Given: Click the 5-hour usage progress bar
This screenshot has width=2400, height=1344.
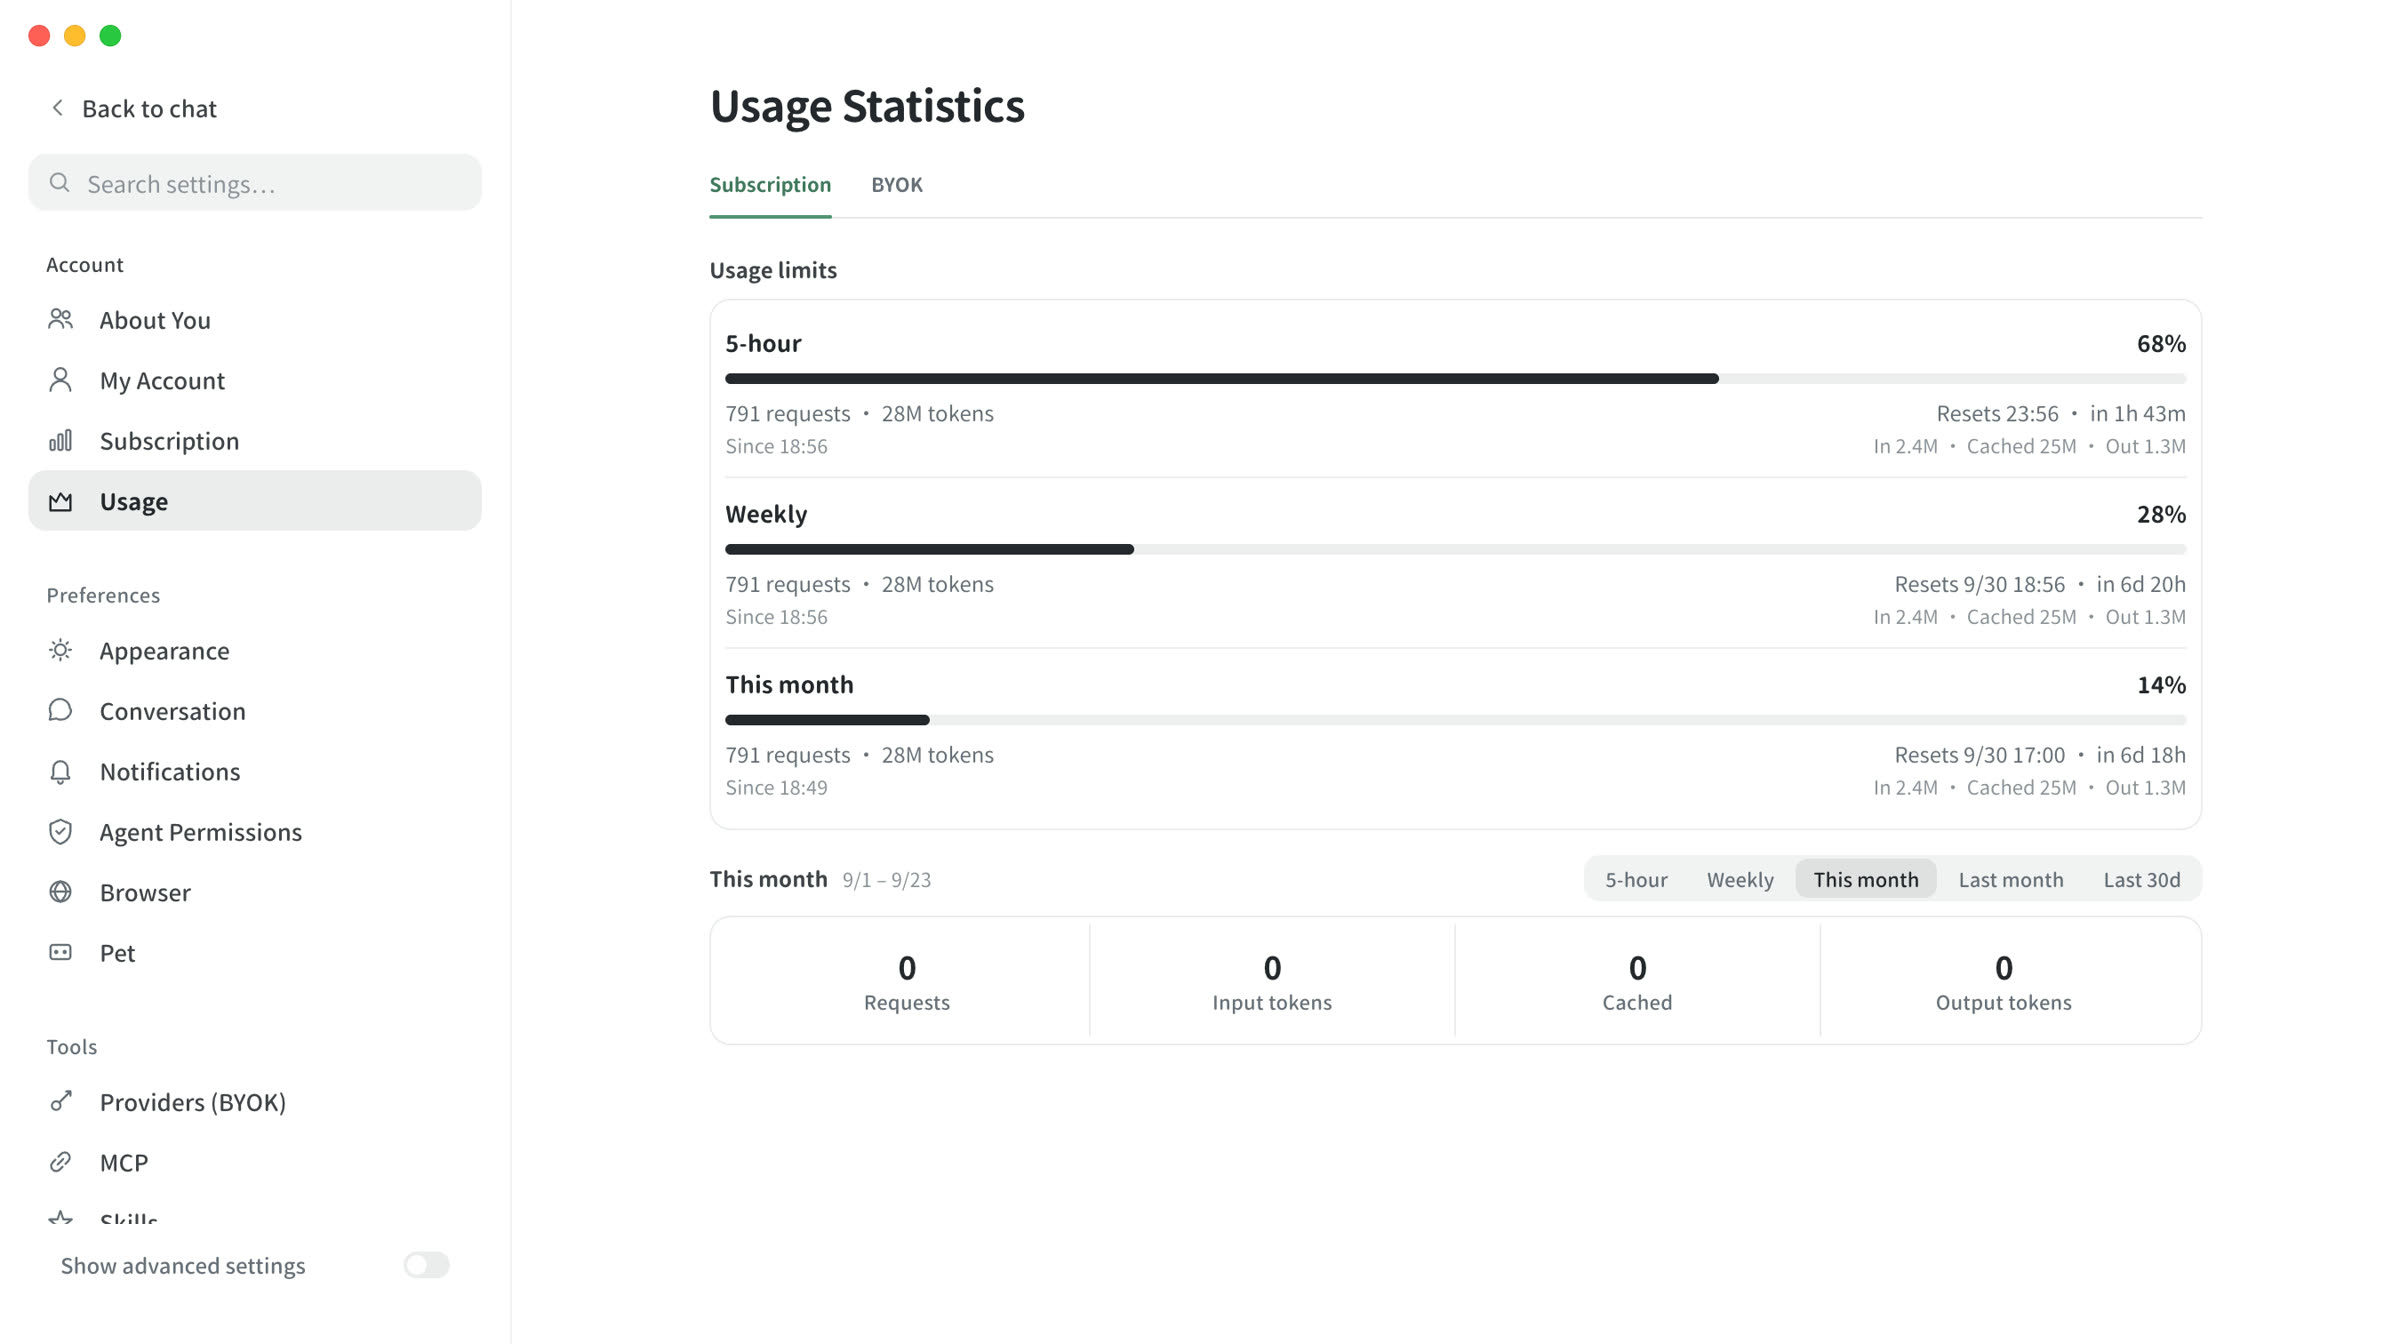Looking at the screenshot, I should click(x=1455, y=379).
